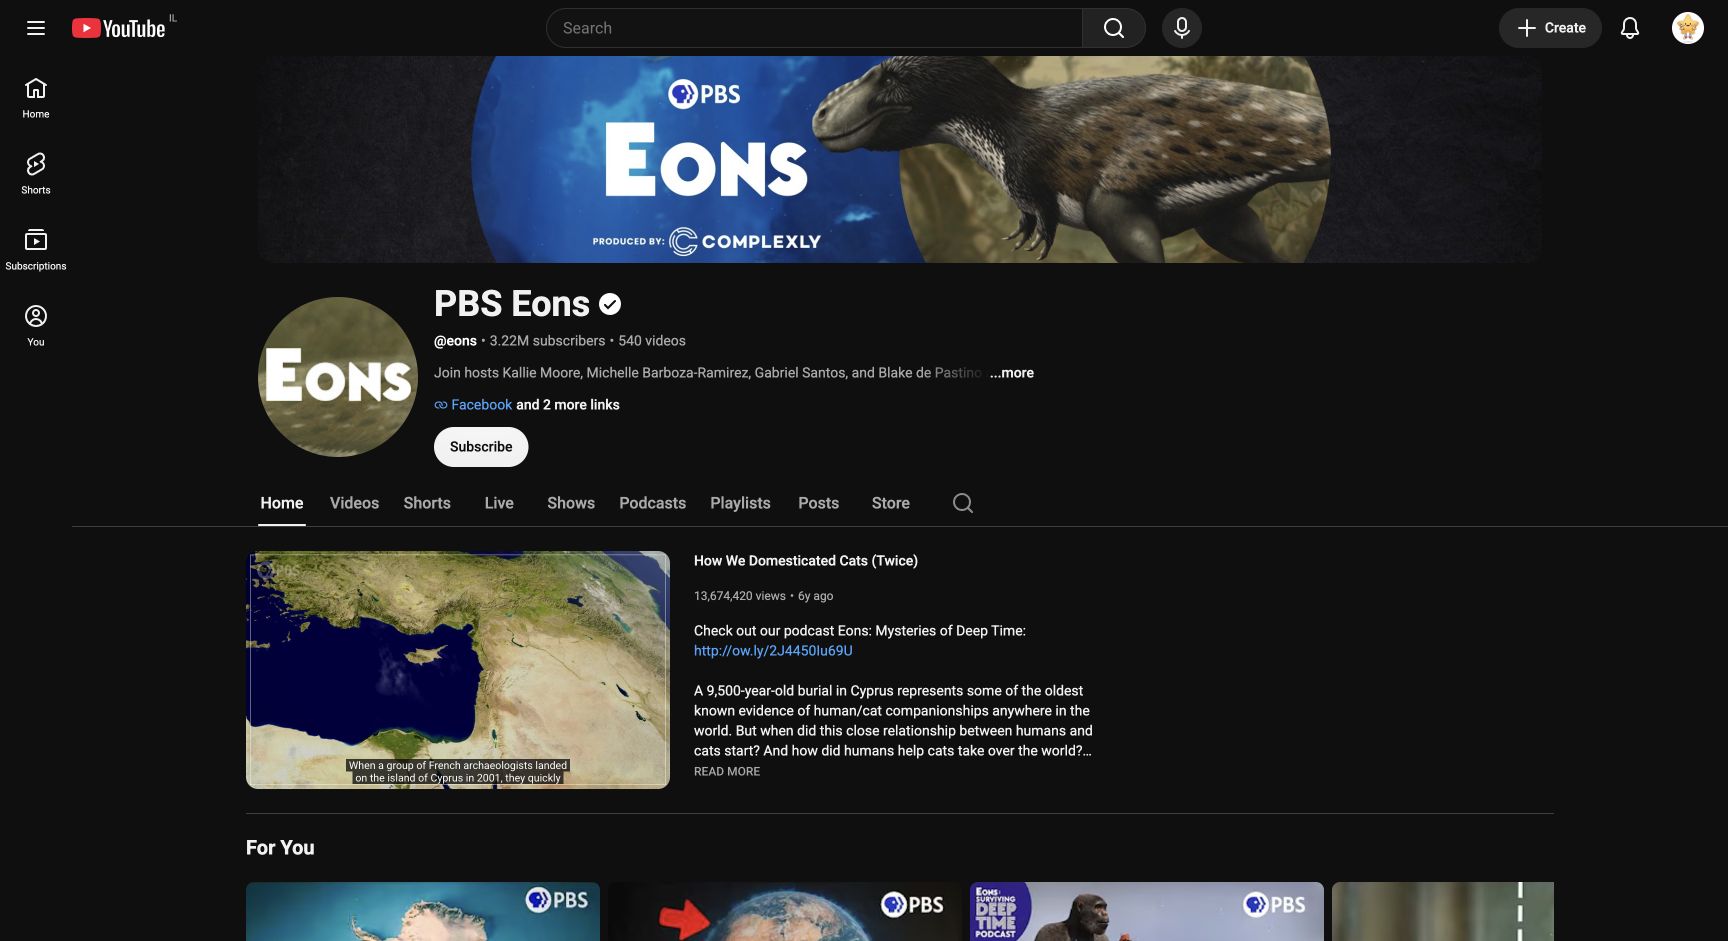Go to Home in sidebar
1728x941 pixels.
click(36, 98)
